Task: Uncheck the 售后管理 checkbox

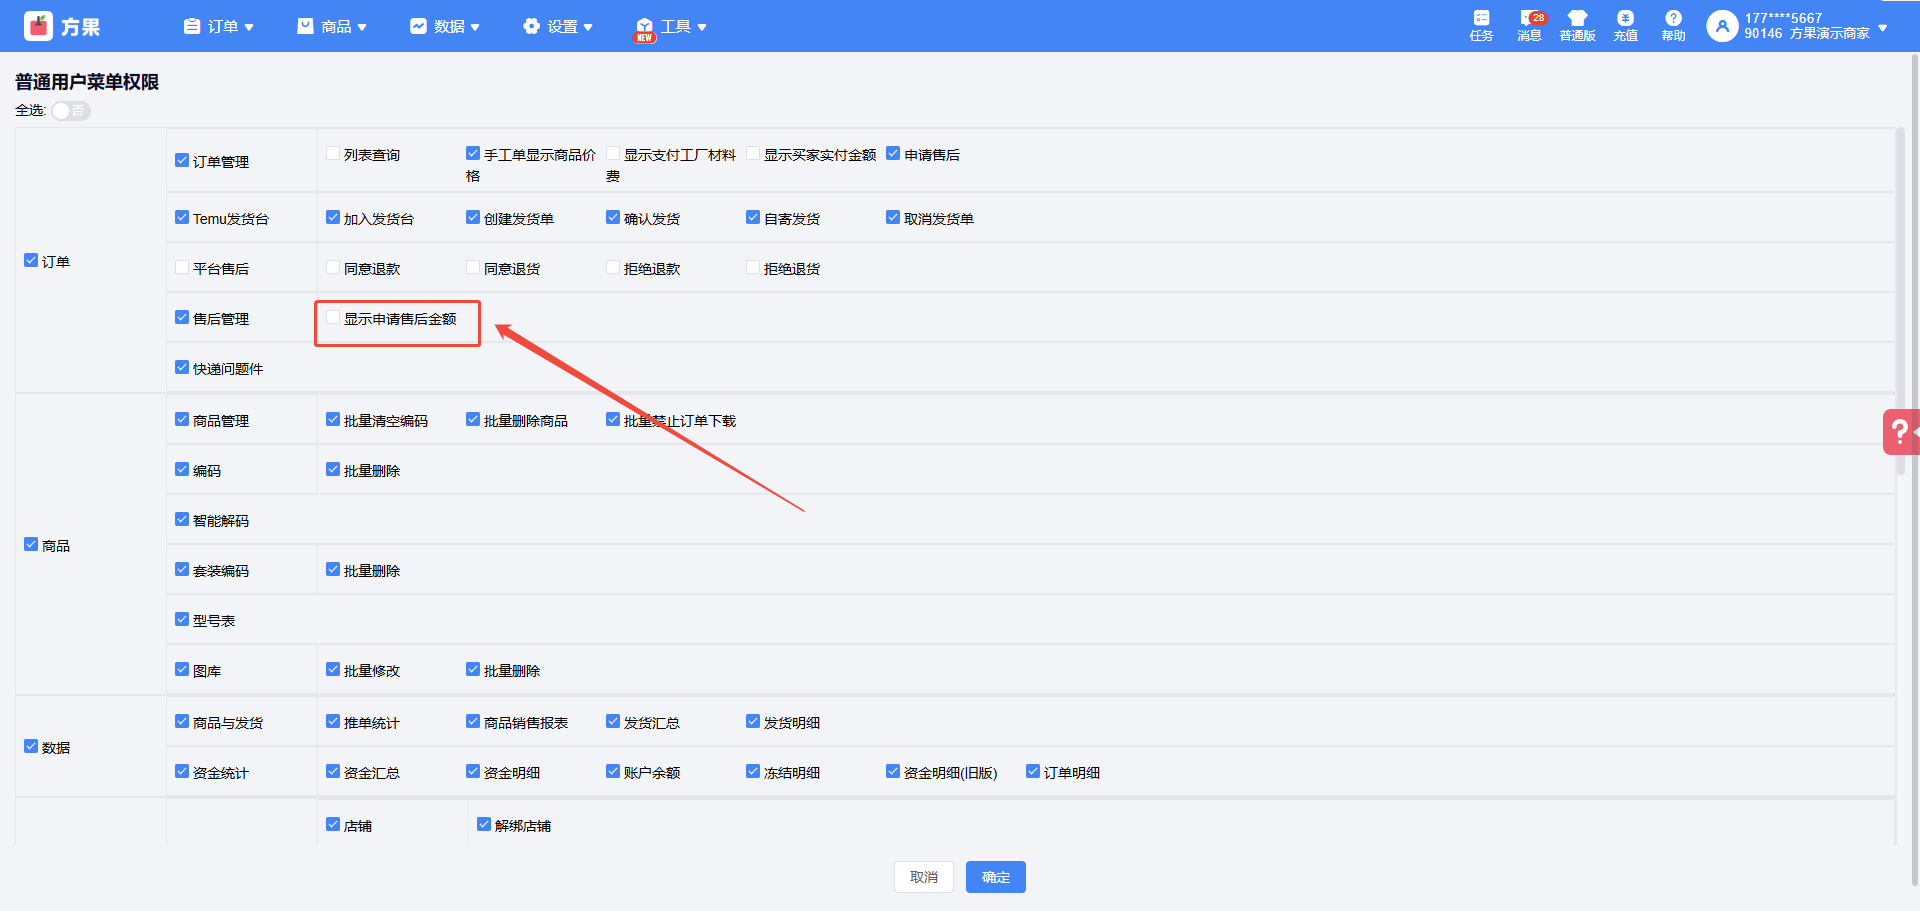Action: click(182, 318)
